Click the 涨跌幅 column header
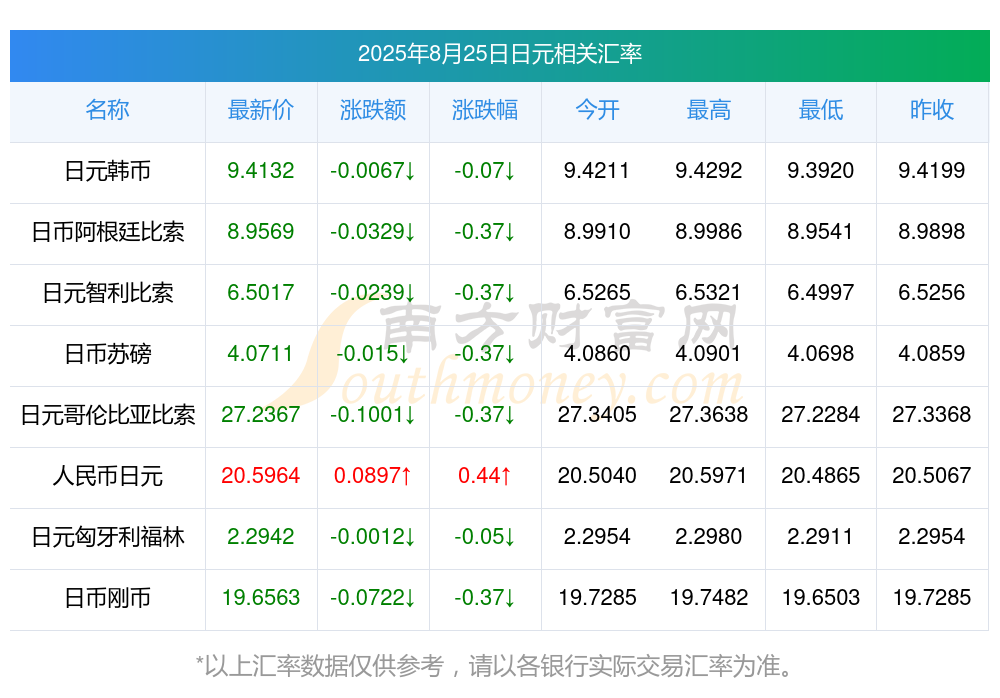This screenshot has width=1000, height=698. click(x=485, y=110)
